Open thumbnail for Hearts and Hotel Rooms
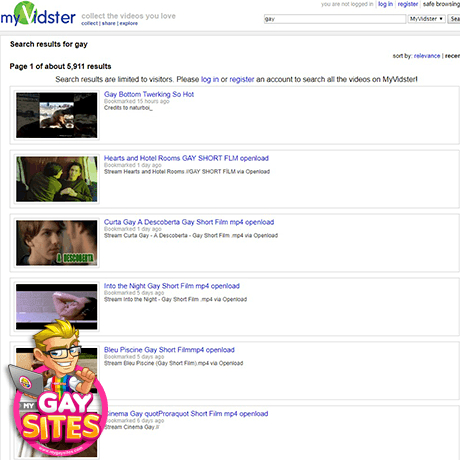This screenshot has height=460, width=460. [57, 179]
